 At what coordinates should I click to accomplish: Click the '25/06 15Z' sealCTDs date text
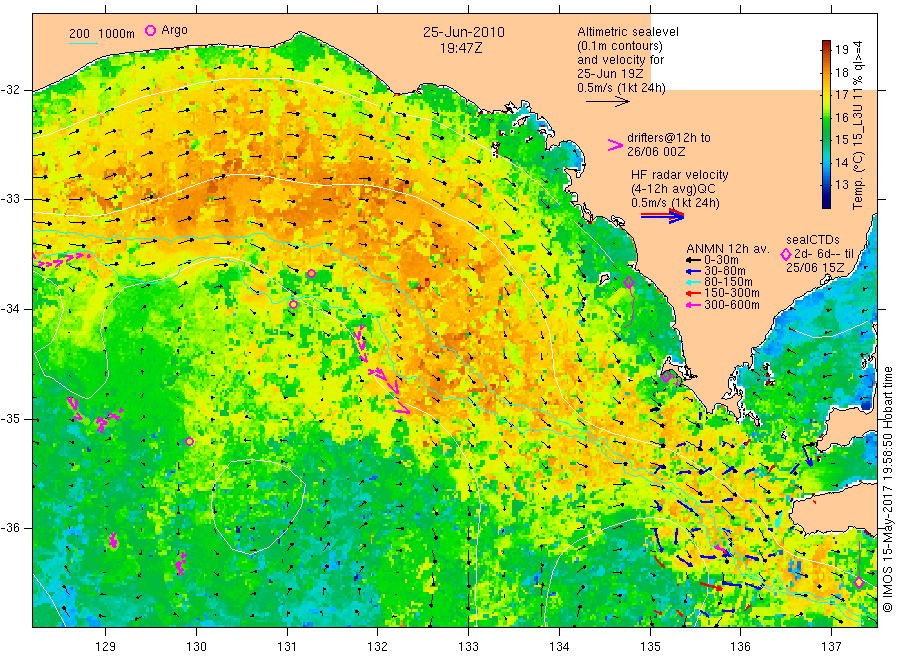(x=815, y=268)
